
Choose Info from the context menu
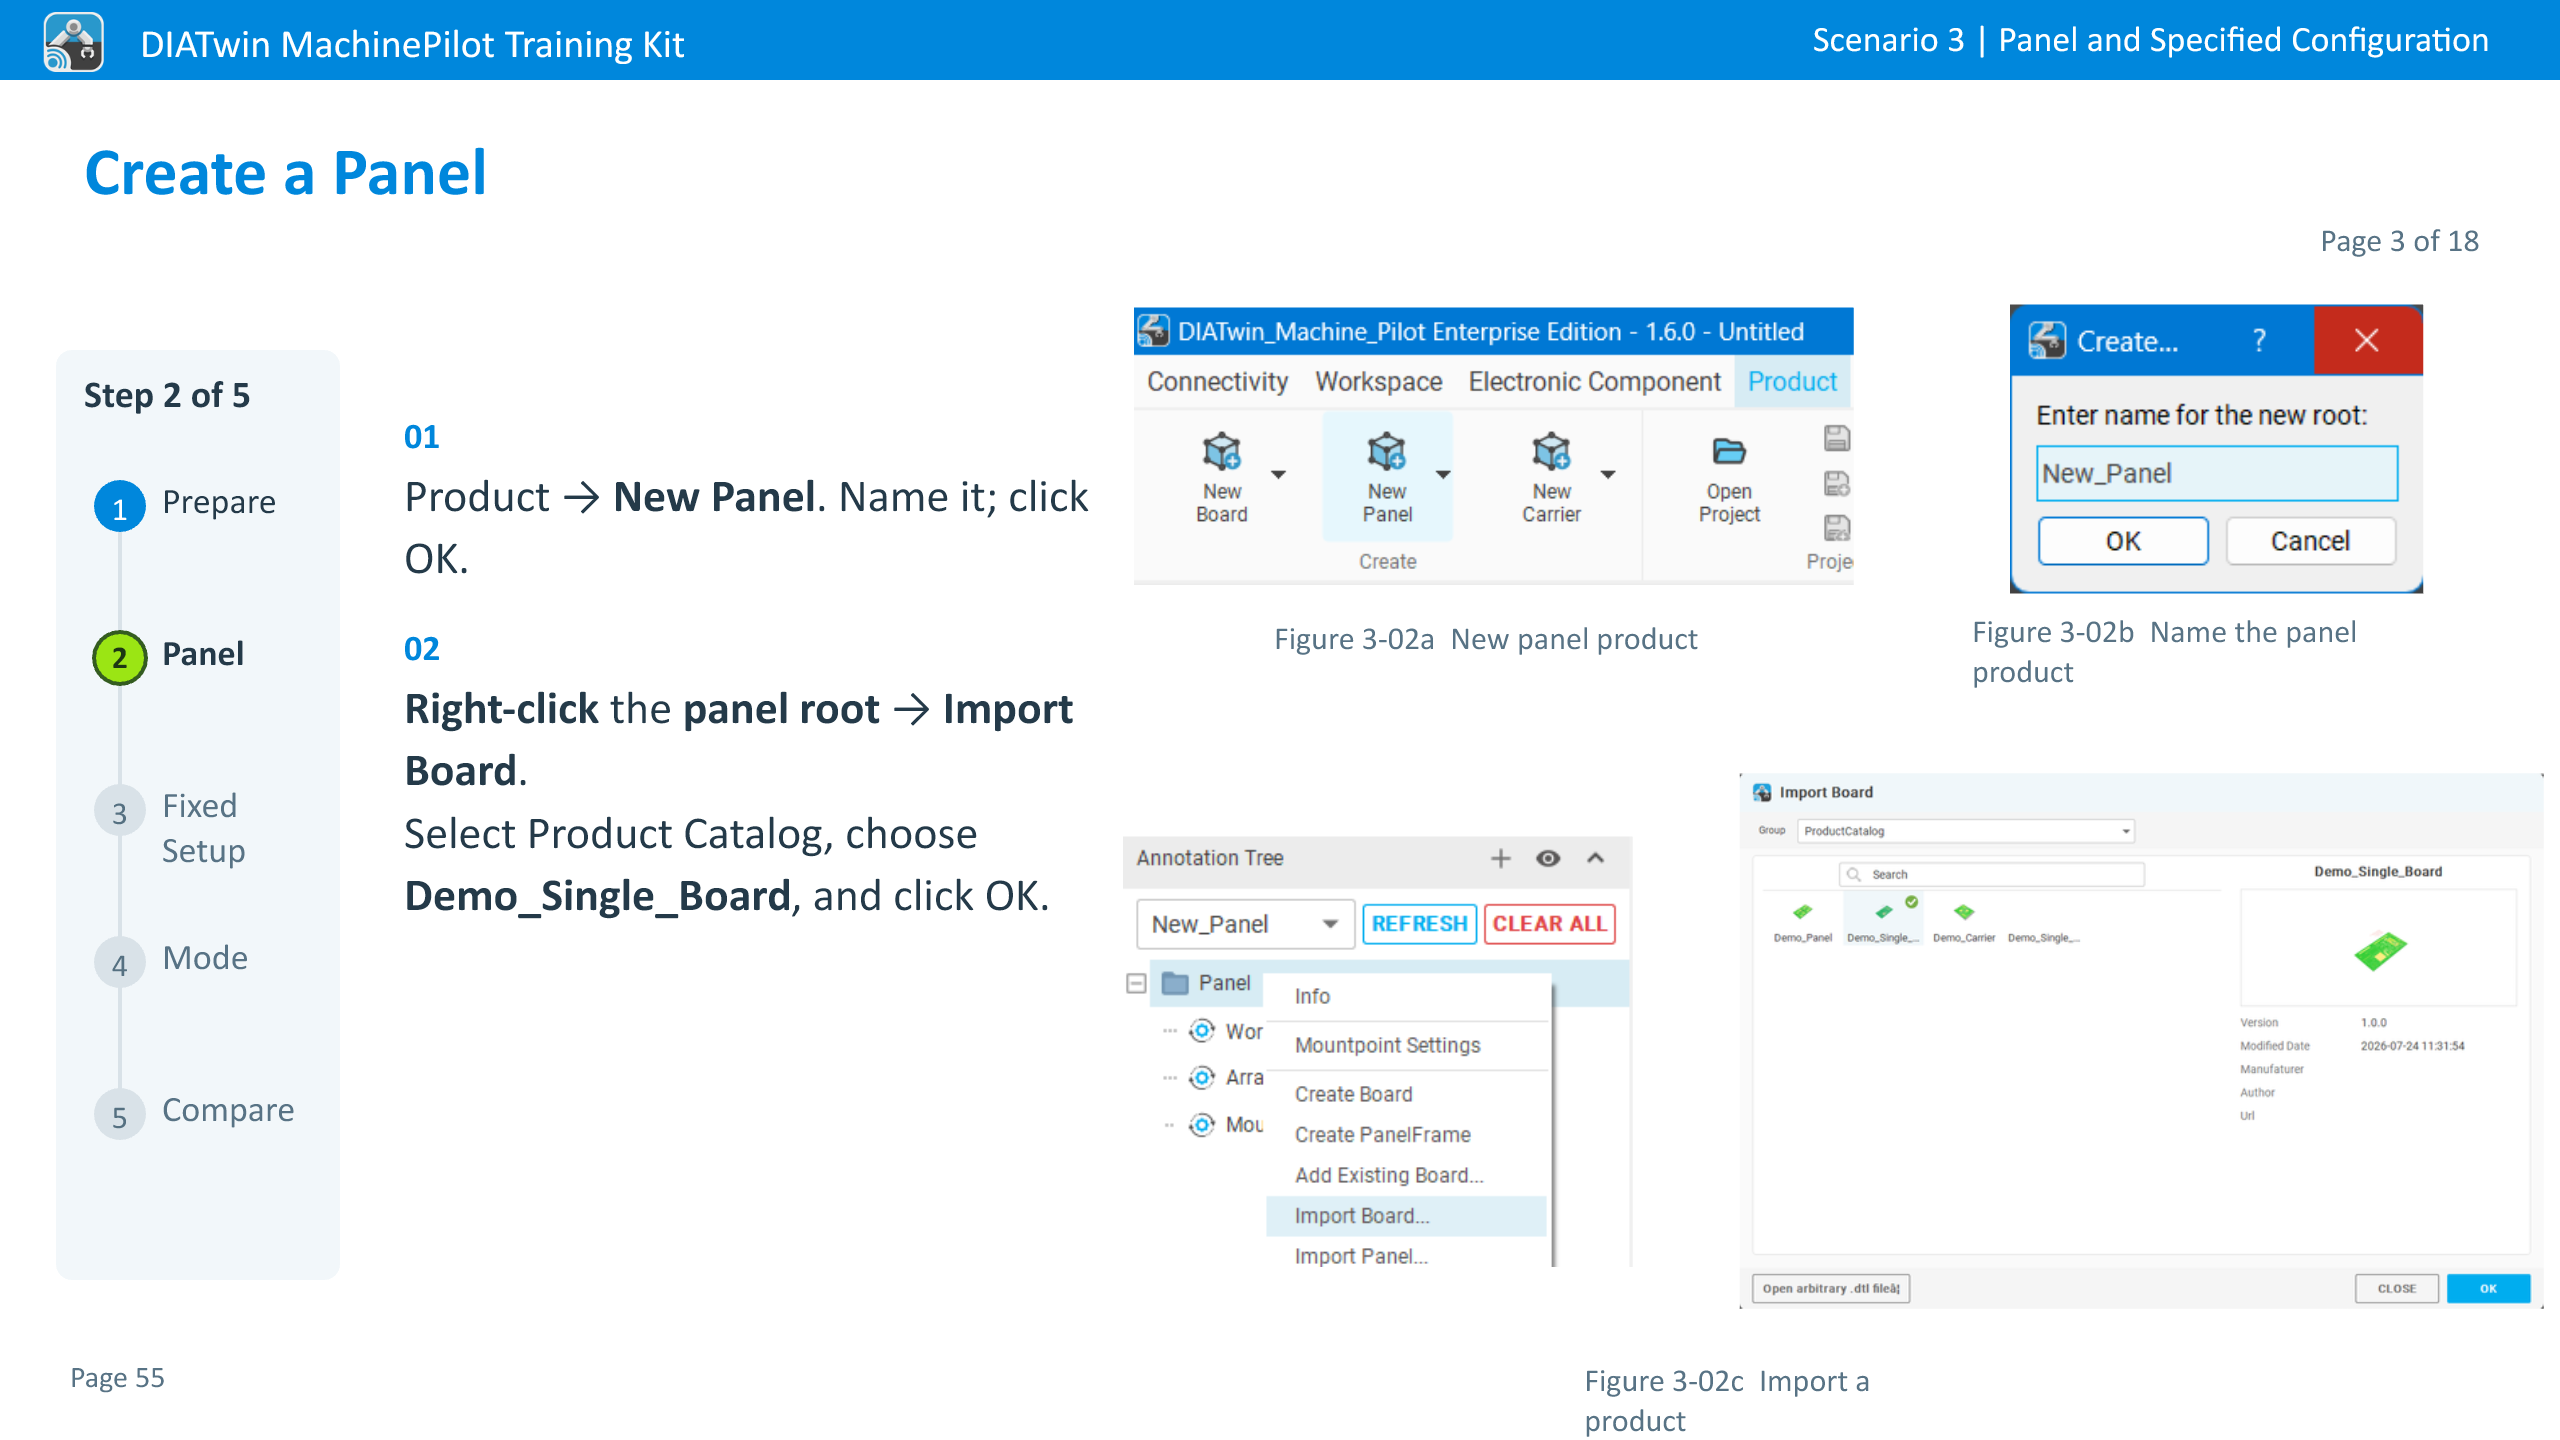click(x=1407, y=996)
